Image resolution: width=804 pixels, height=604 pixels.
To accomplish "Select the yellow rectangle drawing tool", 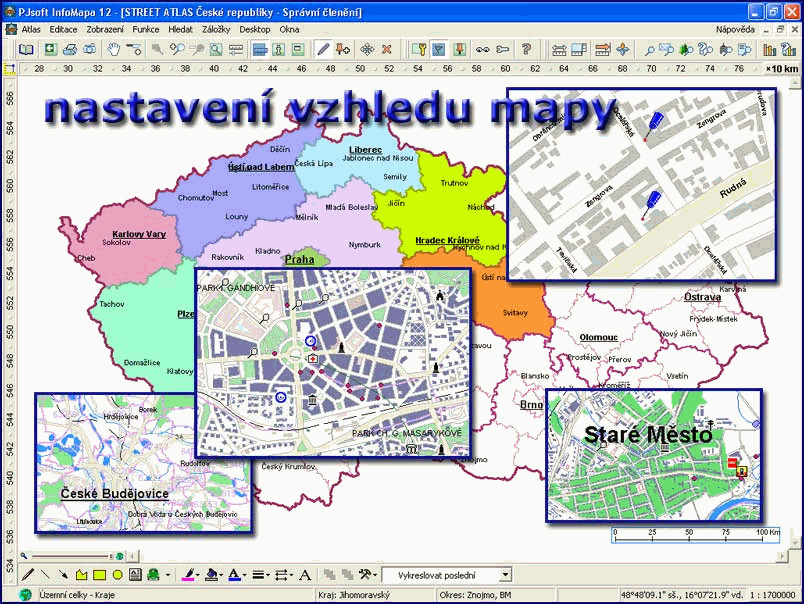I will (99, 575).
